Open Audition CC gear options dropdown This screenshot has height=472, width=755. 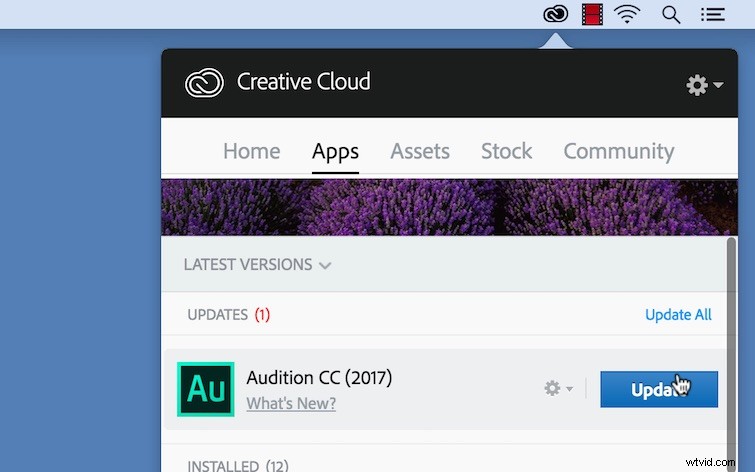pyautogui.click(x=558, y=388)
